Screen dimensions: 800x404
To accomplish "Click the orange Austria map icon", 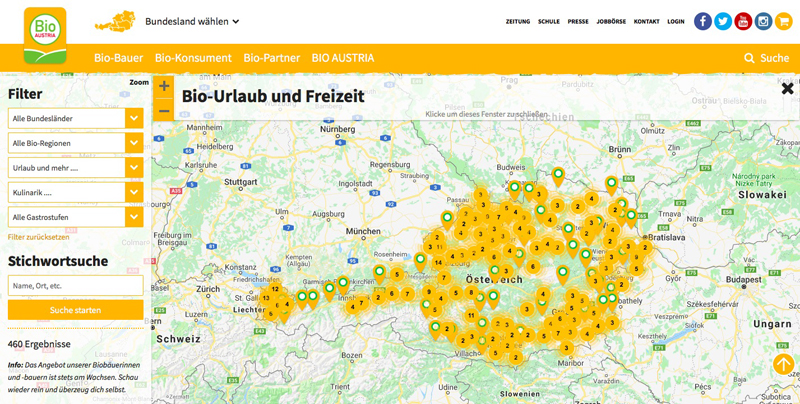I will [x=115, y=21].
